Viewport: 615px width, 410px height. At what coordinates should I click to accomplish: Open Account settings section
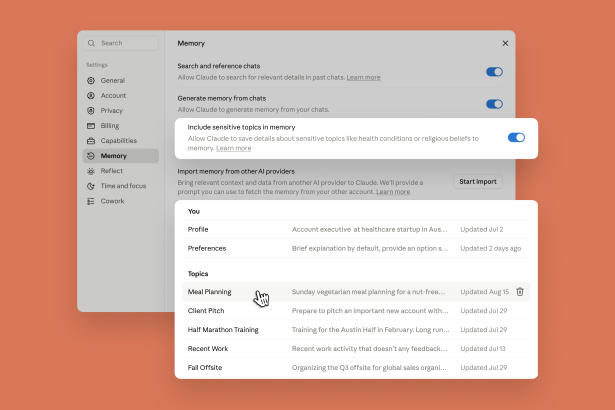pyautogui.click(x=121, y=95)
